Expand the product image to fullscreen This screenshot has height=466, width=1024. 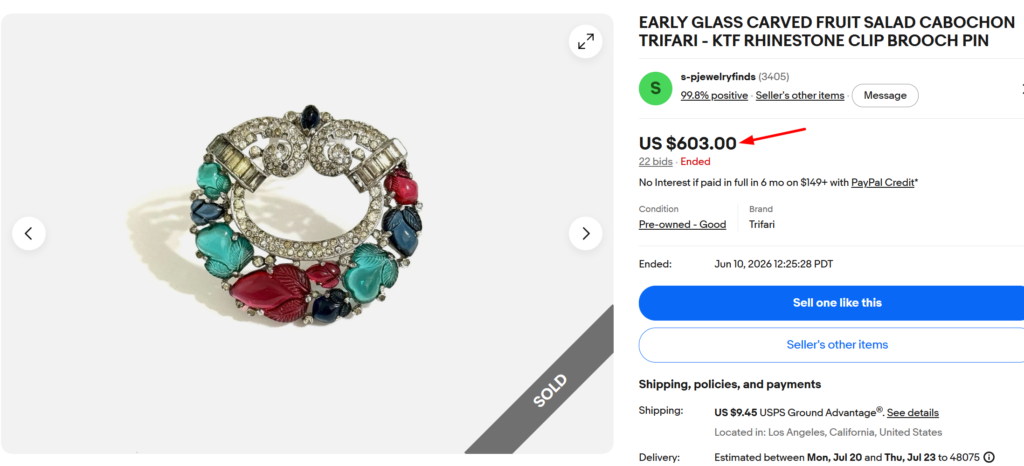click(x=586, y=42)
